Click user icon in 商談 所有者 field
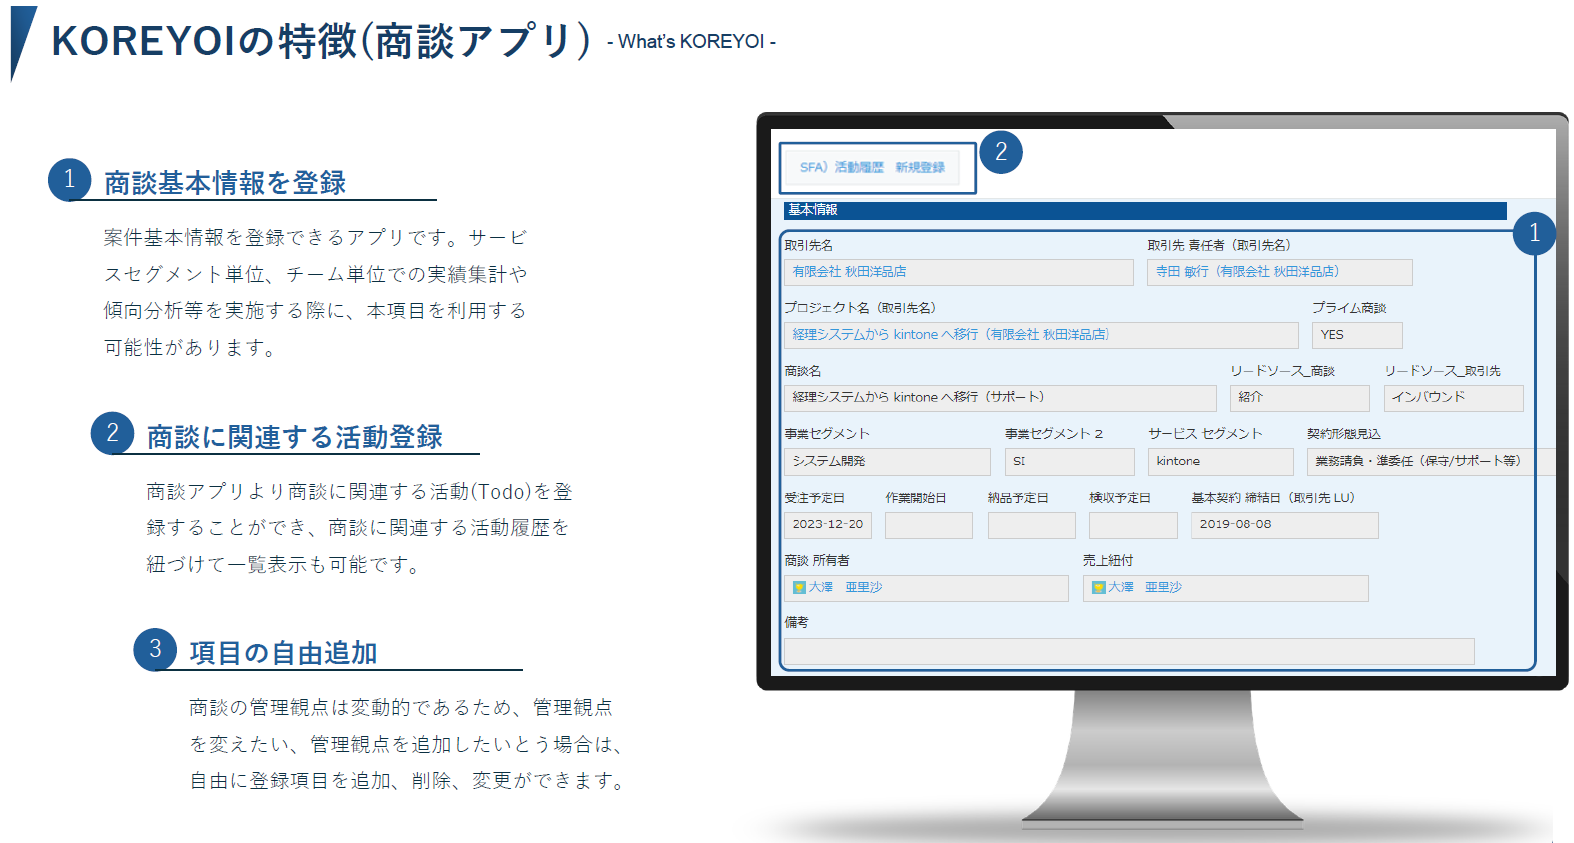1574x843 pixels. pos(799,588)
